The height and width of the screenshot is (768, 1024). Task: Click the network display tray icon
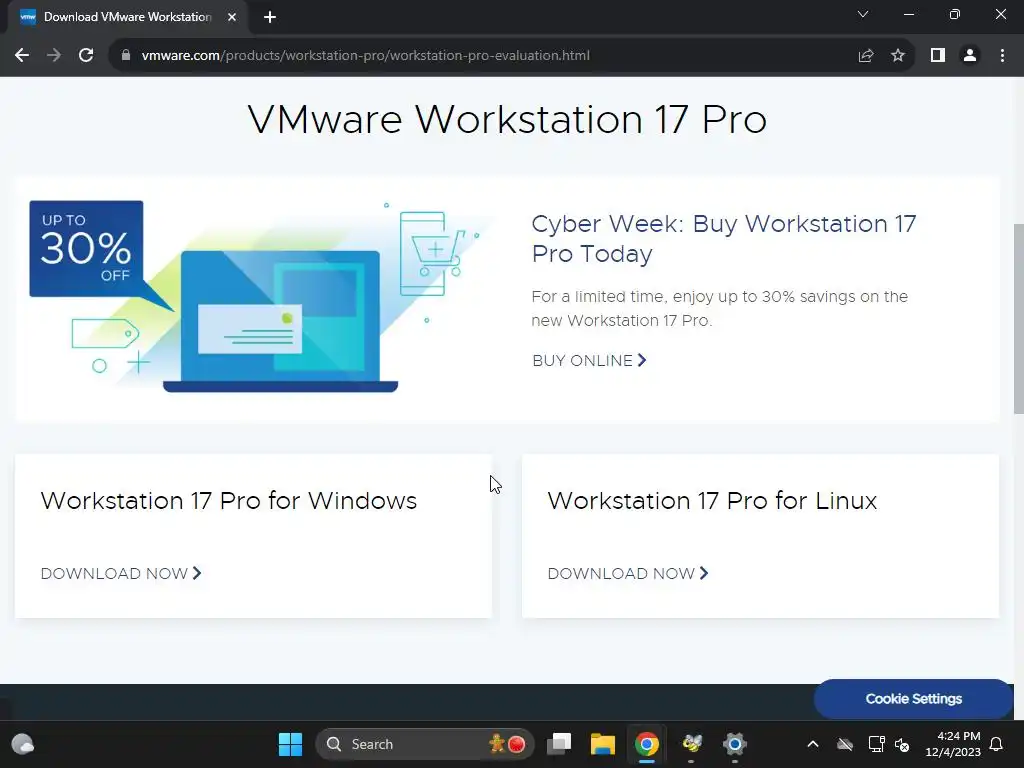click(876, 744)
